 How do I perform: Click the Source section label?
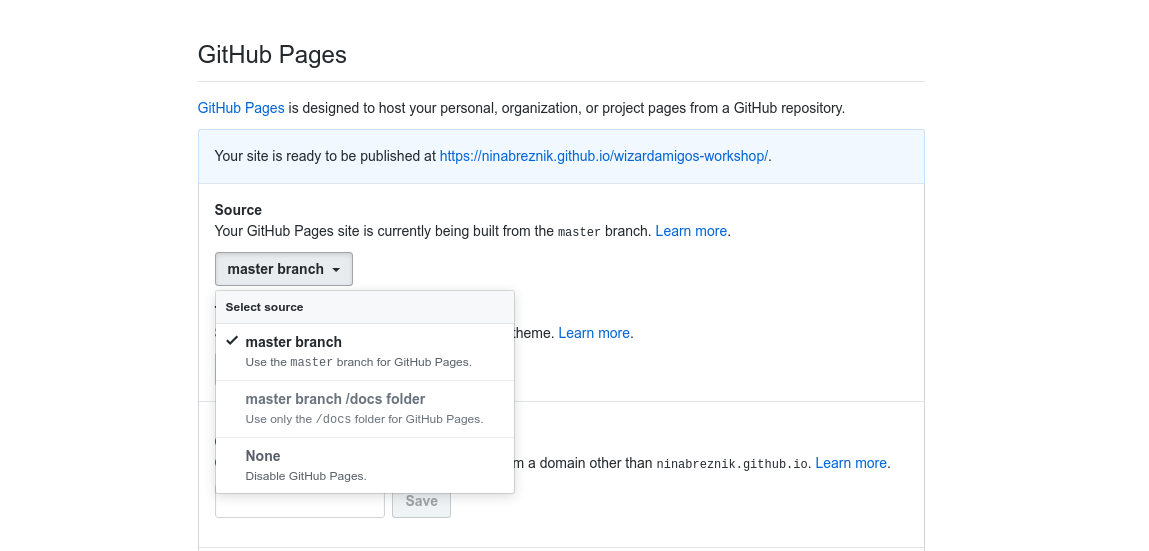tap(238, 210)
